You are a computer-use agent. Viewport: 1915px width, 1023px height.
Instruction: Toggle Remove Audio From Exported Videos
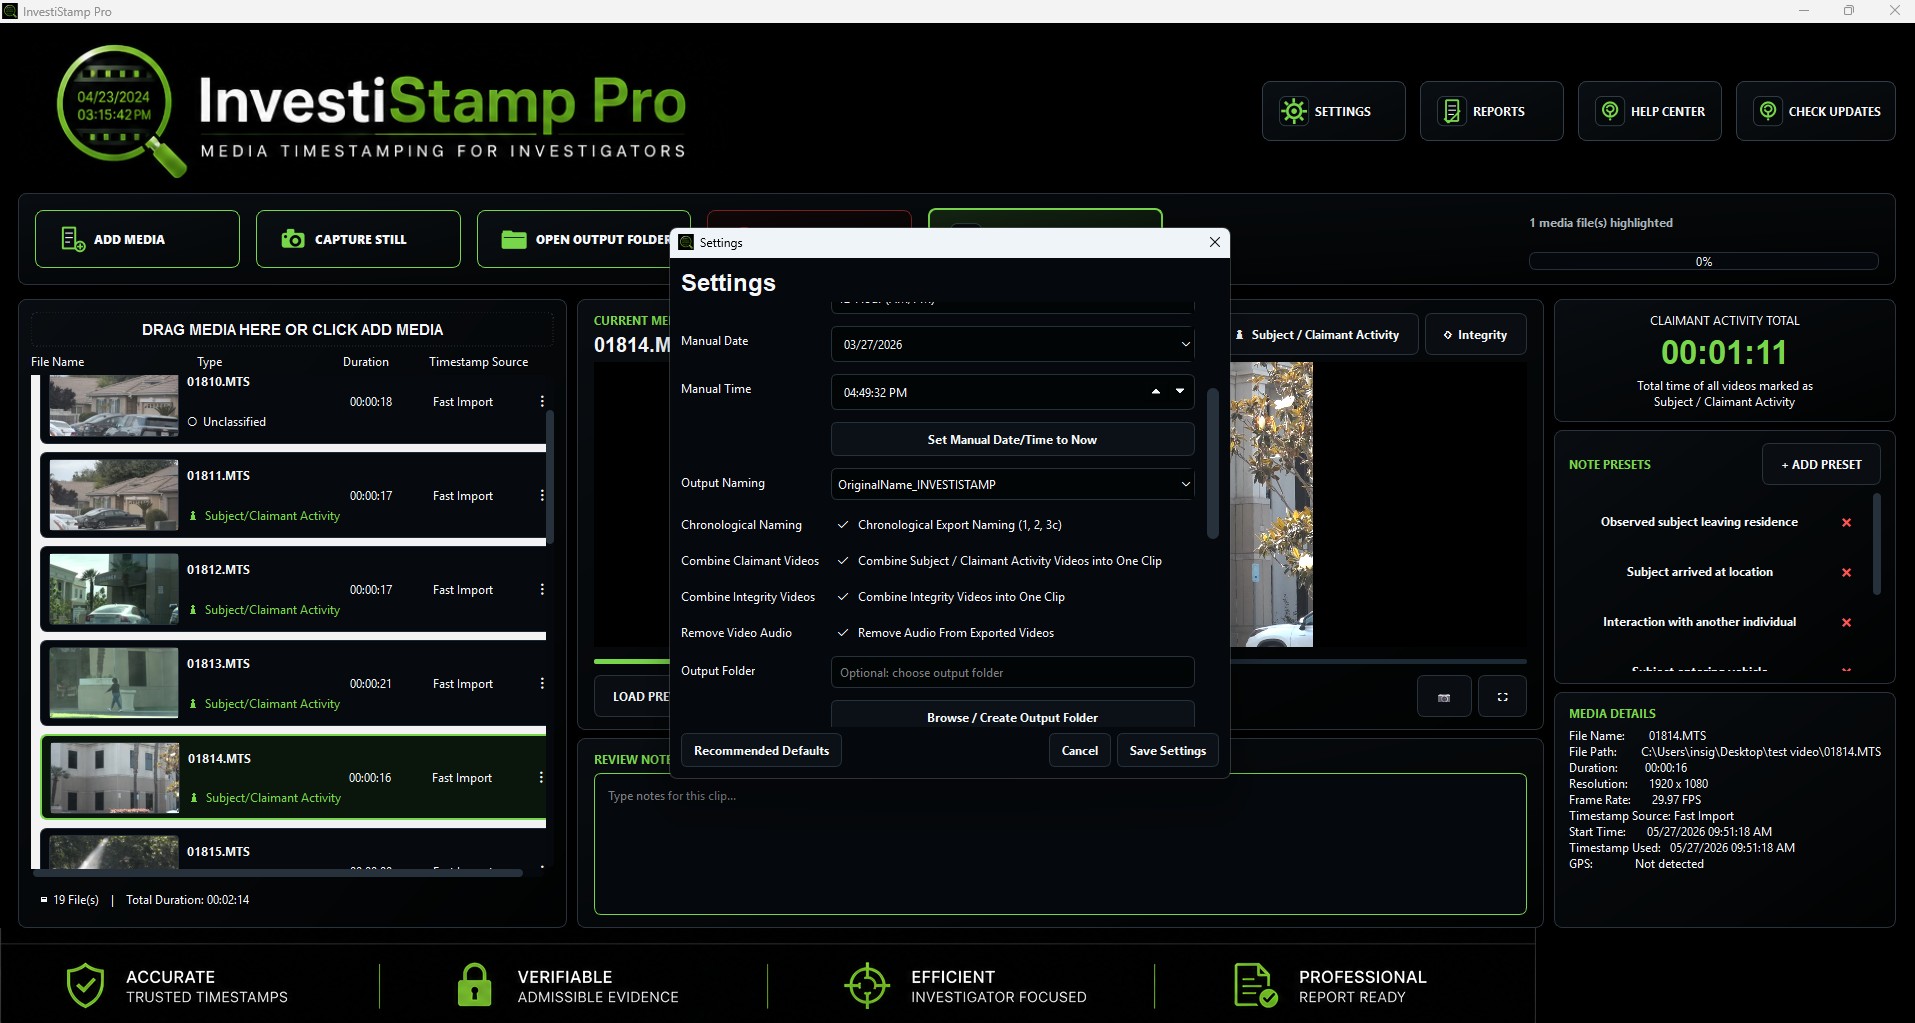[843, 633]
